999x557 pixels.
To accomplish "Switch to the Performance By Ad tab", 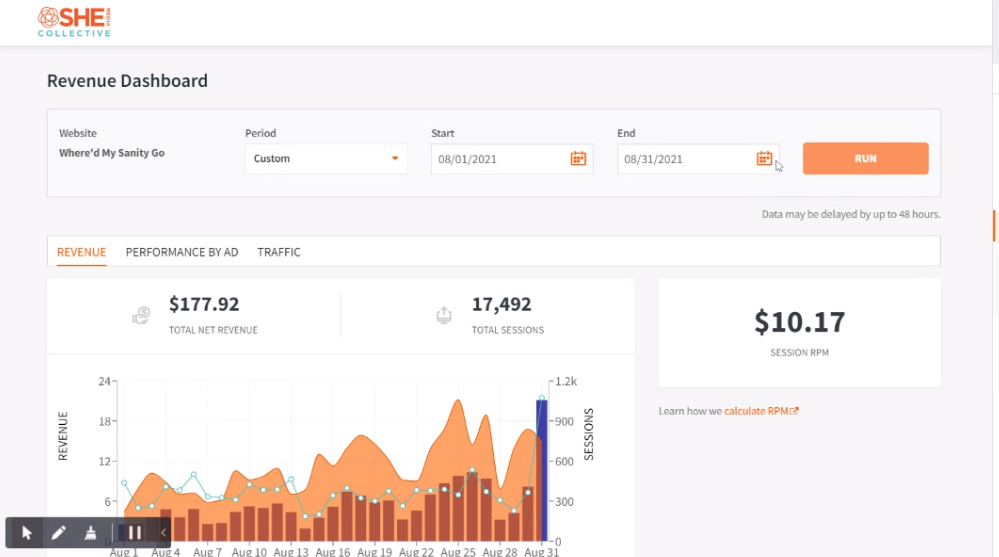I will point(182,252).
